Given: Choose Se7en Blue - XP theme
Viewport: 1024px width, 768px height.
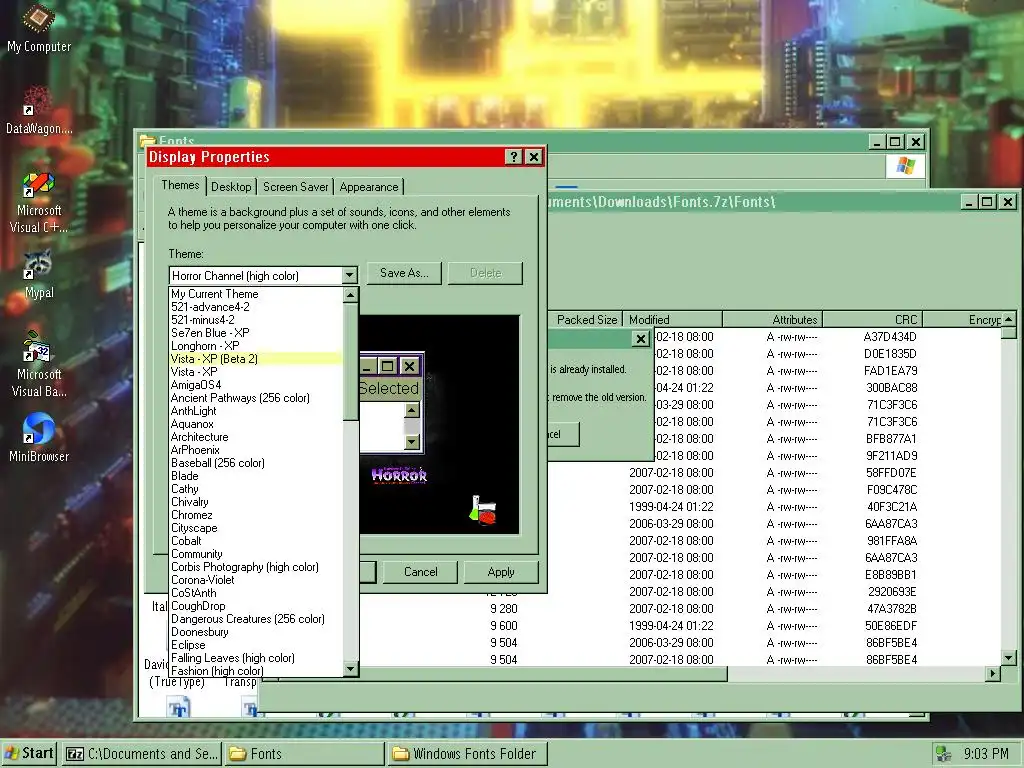Looking at the screenshot, I should tap(255, 332).
